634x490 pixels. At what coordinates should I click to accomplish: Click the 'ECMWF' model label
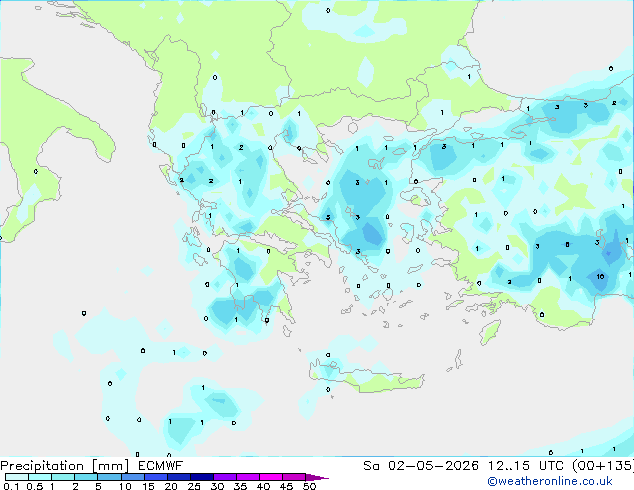161,466
